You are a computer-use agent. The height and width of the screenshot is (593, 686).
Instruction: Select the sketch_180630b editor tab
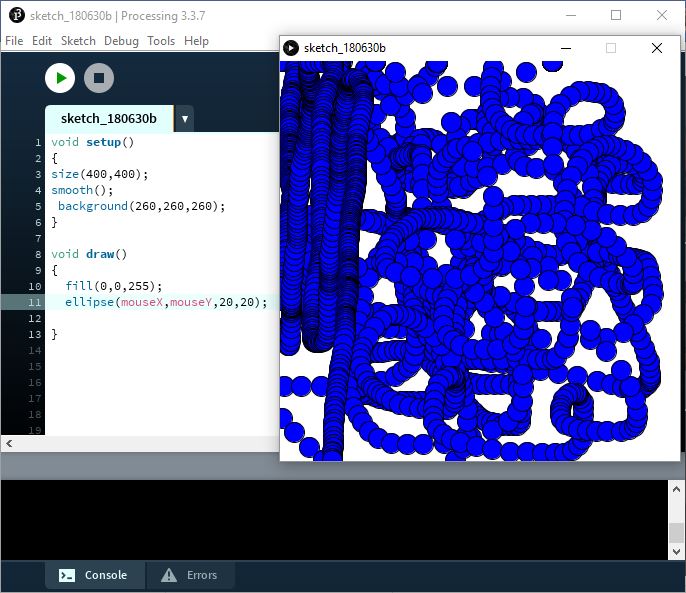pos(109,119)
